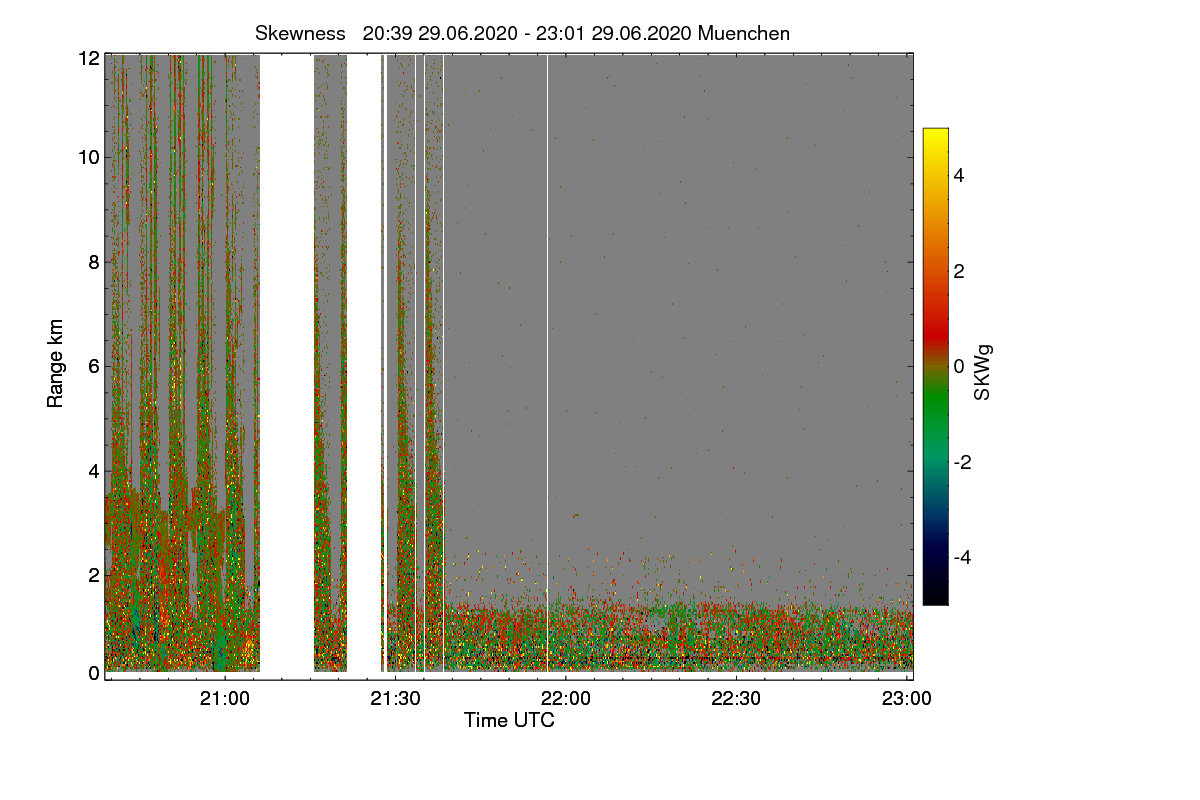Screen dimensions: 1200x800
Task: Click the "23:00" time tick label
Action: [907, 699]
